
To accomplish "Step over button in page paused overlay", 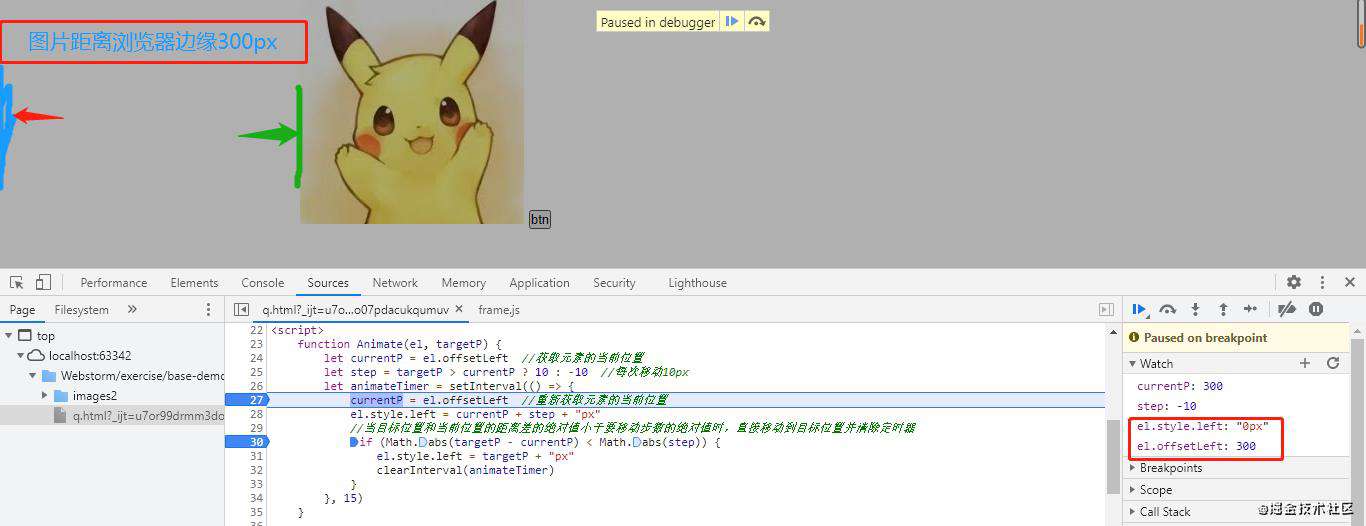I will pyautogui.click(x=757, y=21).
